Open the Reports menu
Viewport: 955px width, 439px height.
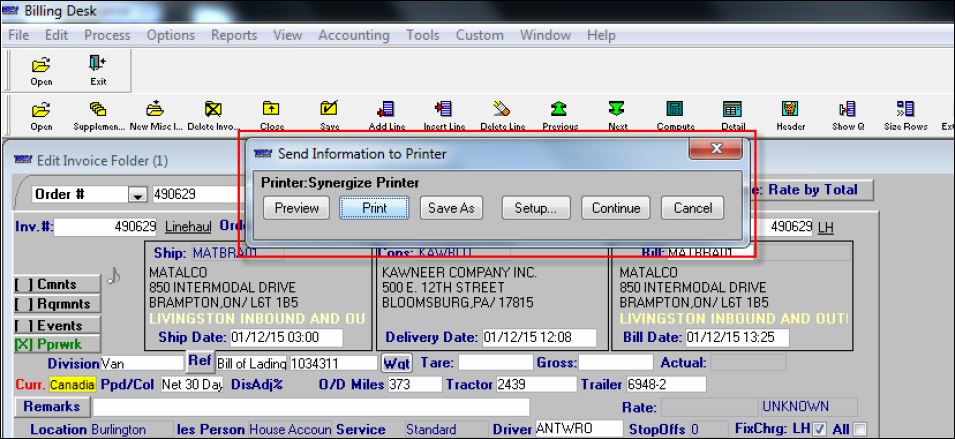click(233, 35)
